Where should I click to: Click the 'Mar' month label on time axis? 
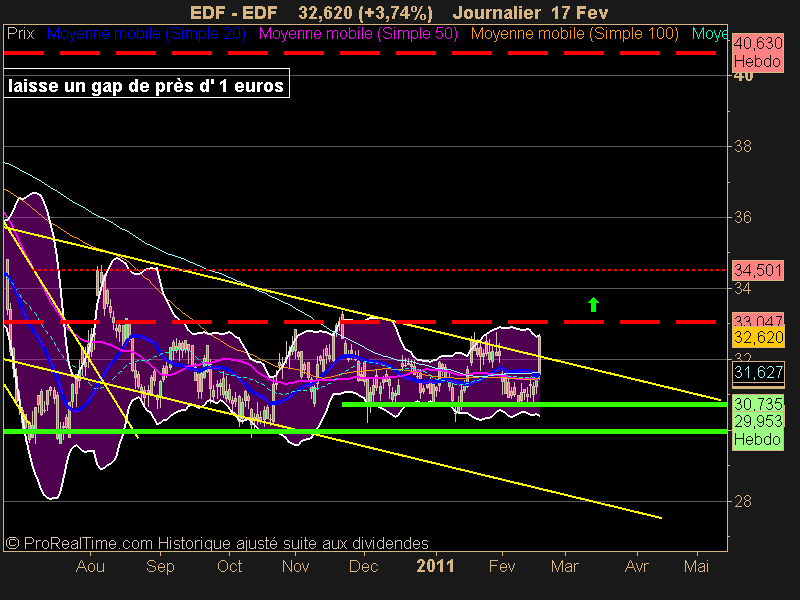point(565,566)
